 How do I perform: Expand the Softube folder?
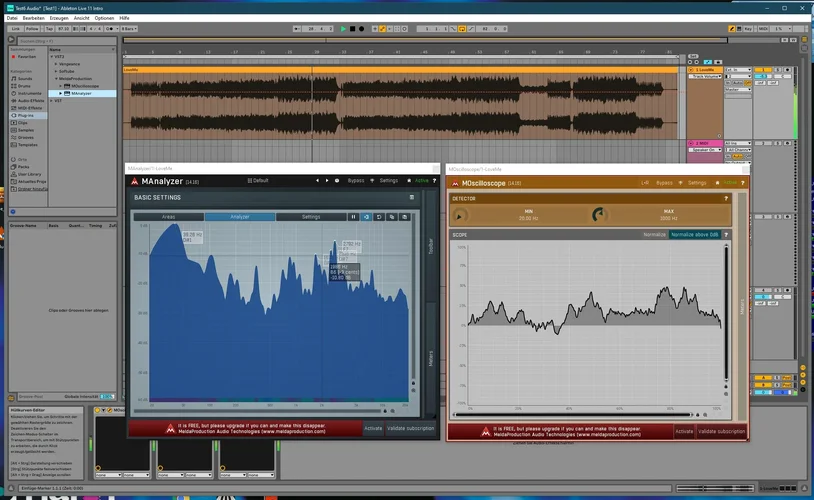pyautogui.click(x=56, y=71)
